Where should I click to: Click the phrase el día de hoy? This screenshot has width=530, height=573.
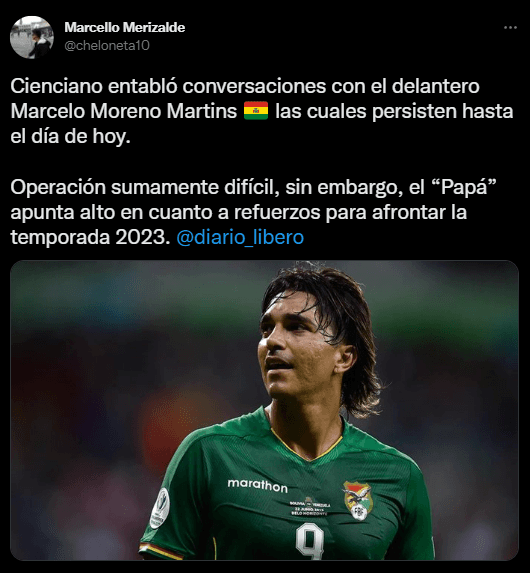point(70,137)
